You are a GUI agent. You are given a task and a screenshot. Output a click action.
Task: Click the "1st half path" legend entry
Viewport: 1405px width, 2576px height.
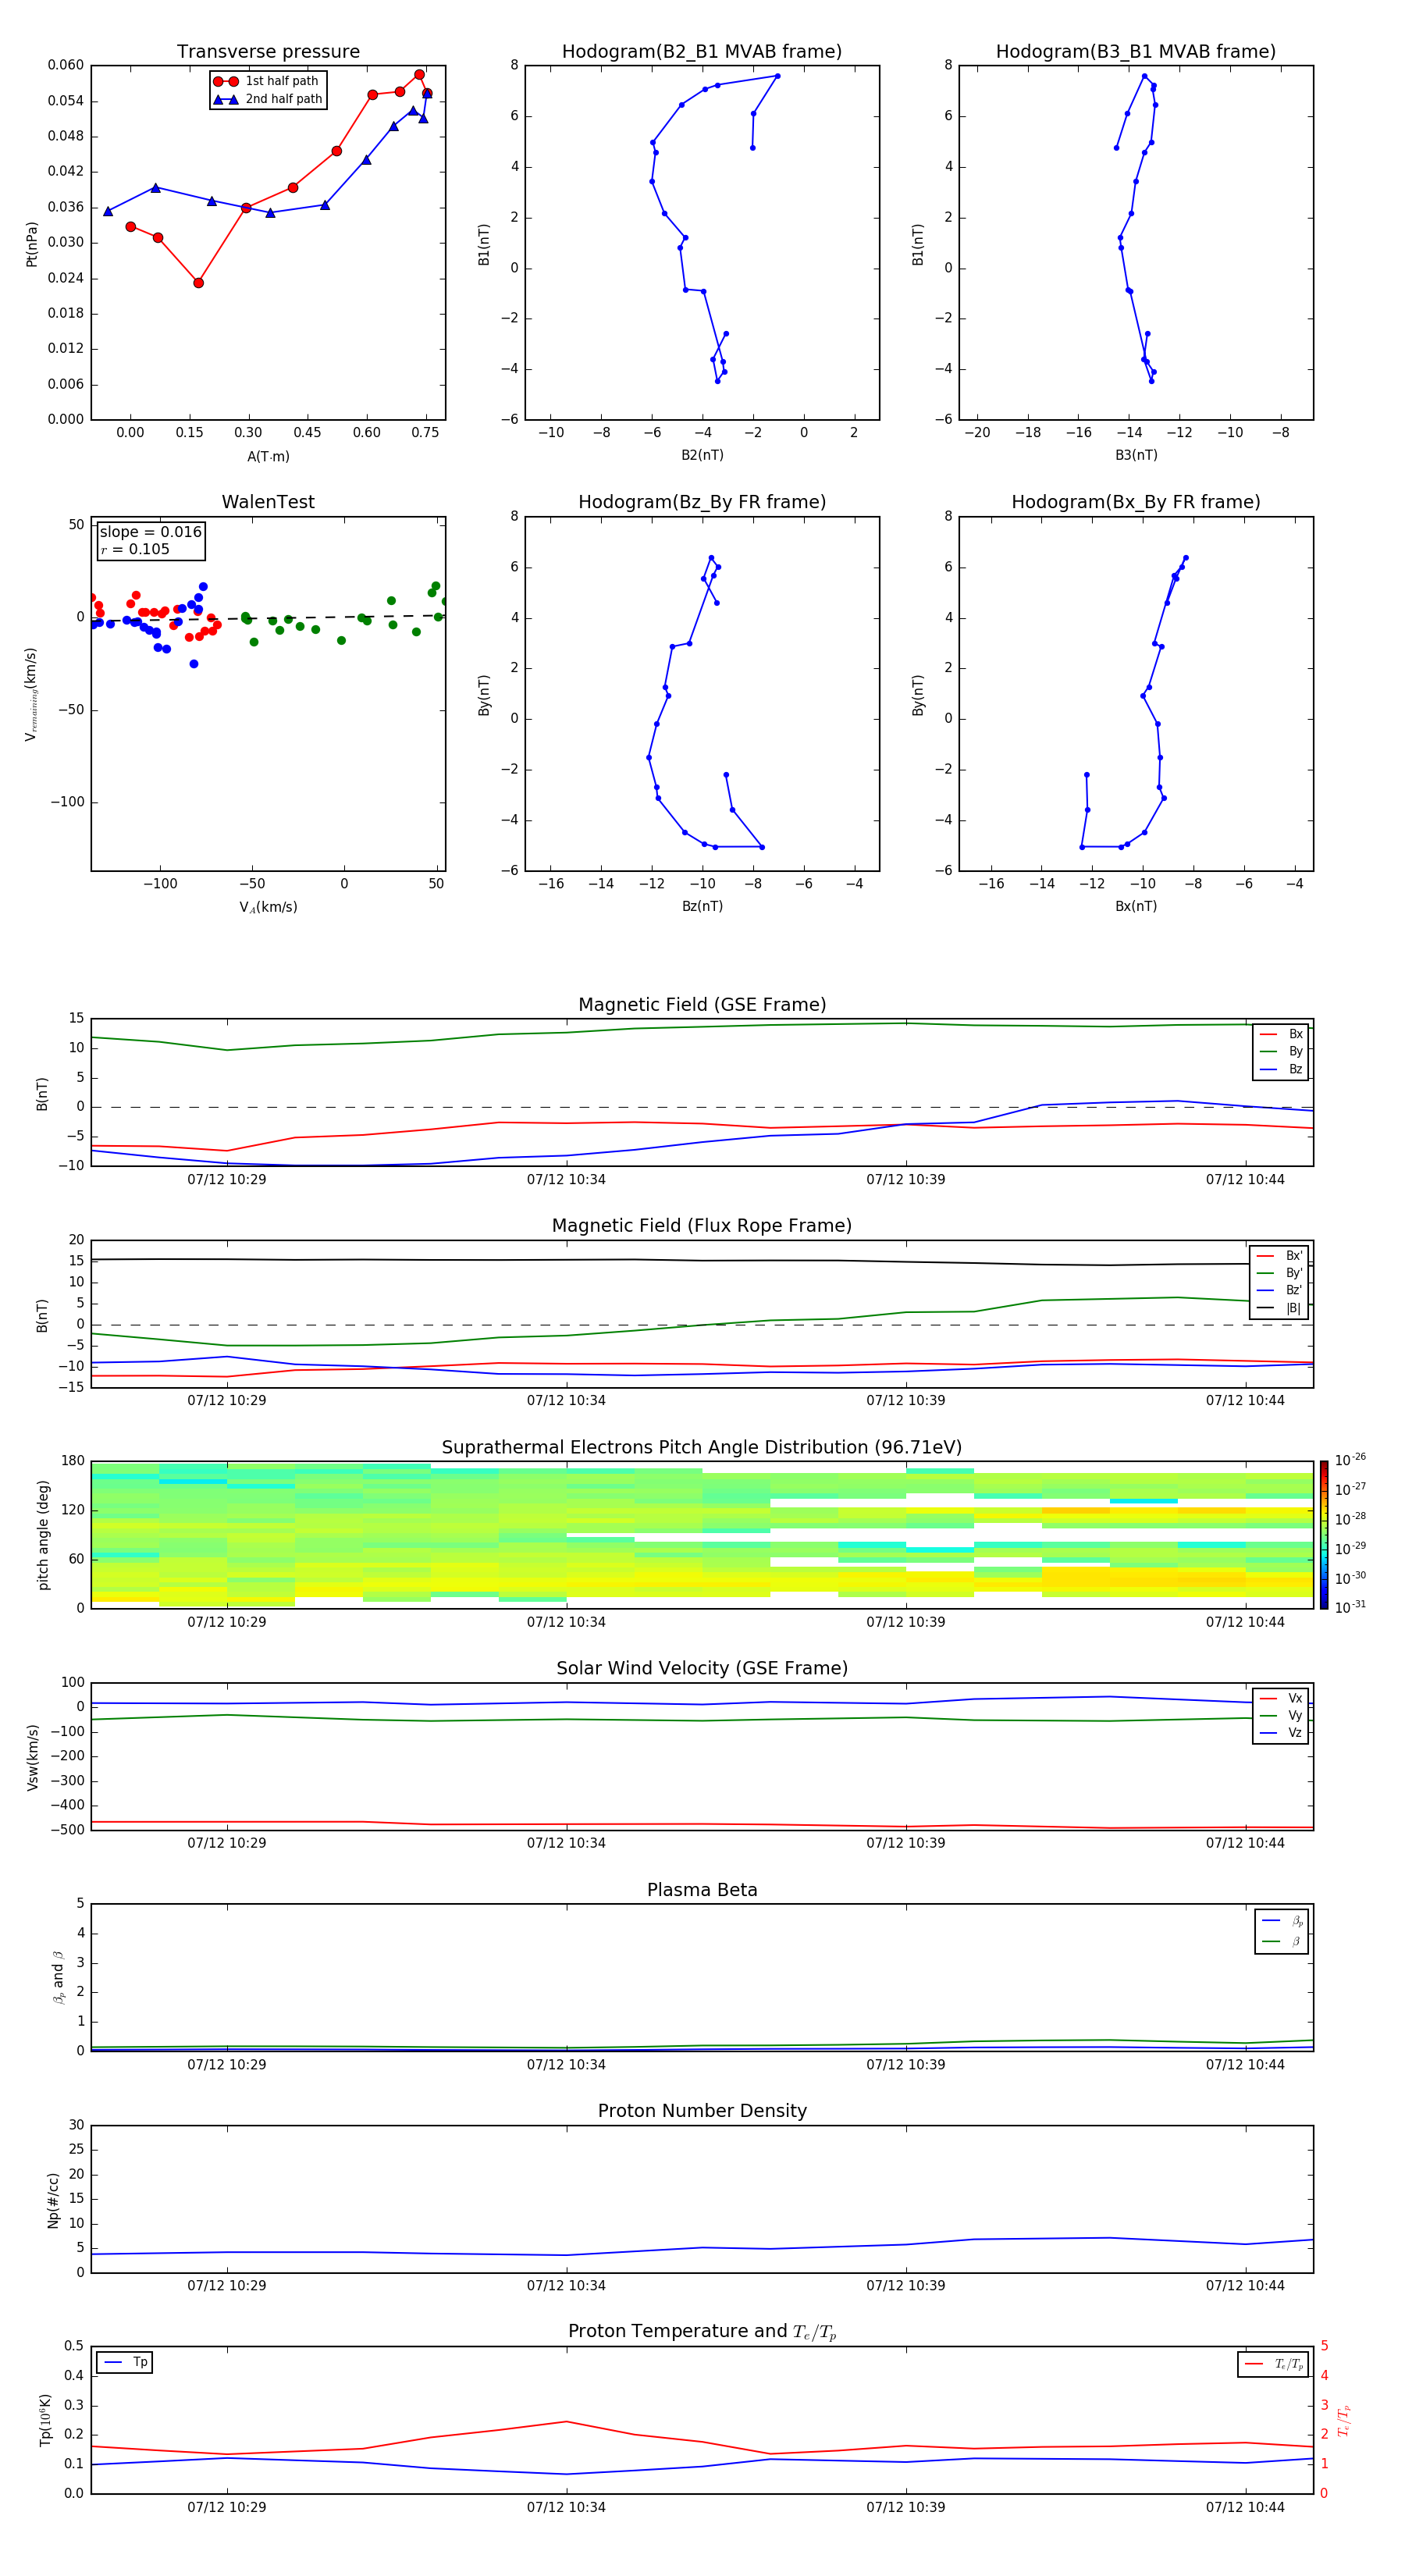coord(266,81)
